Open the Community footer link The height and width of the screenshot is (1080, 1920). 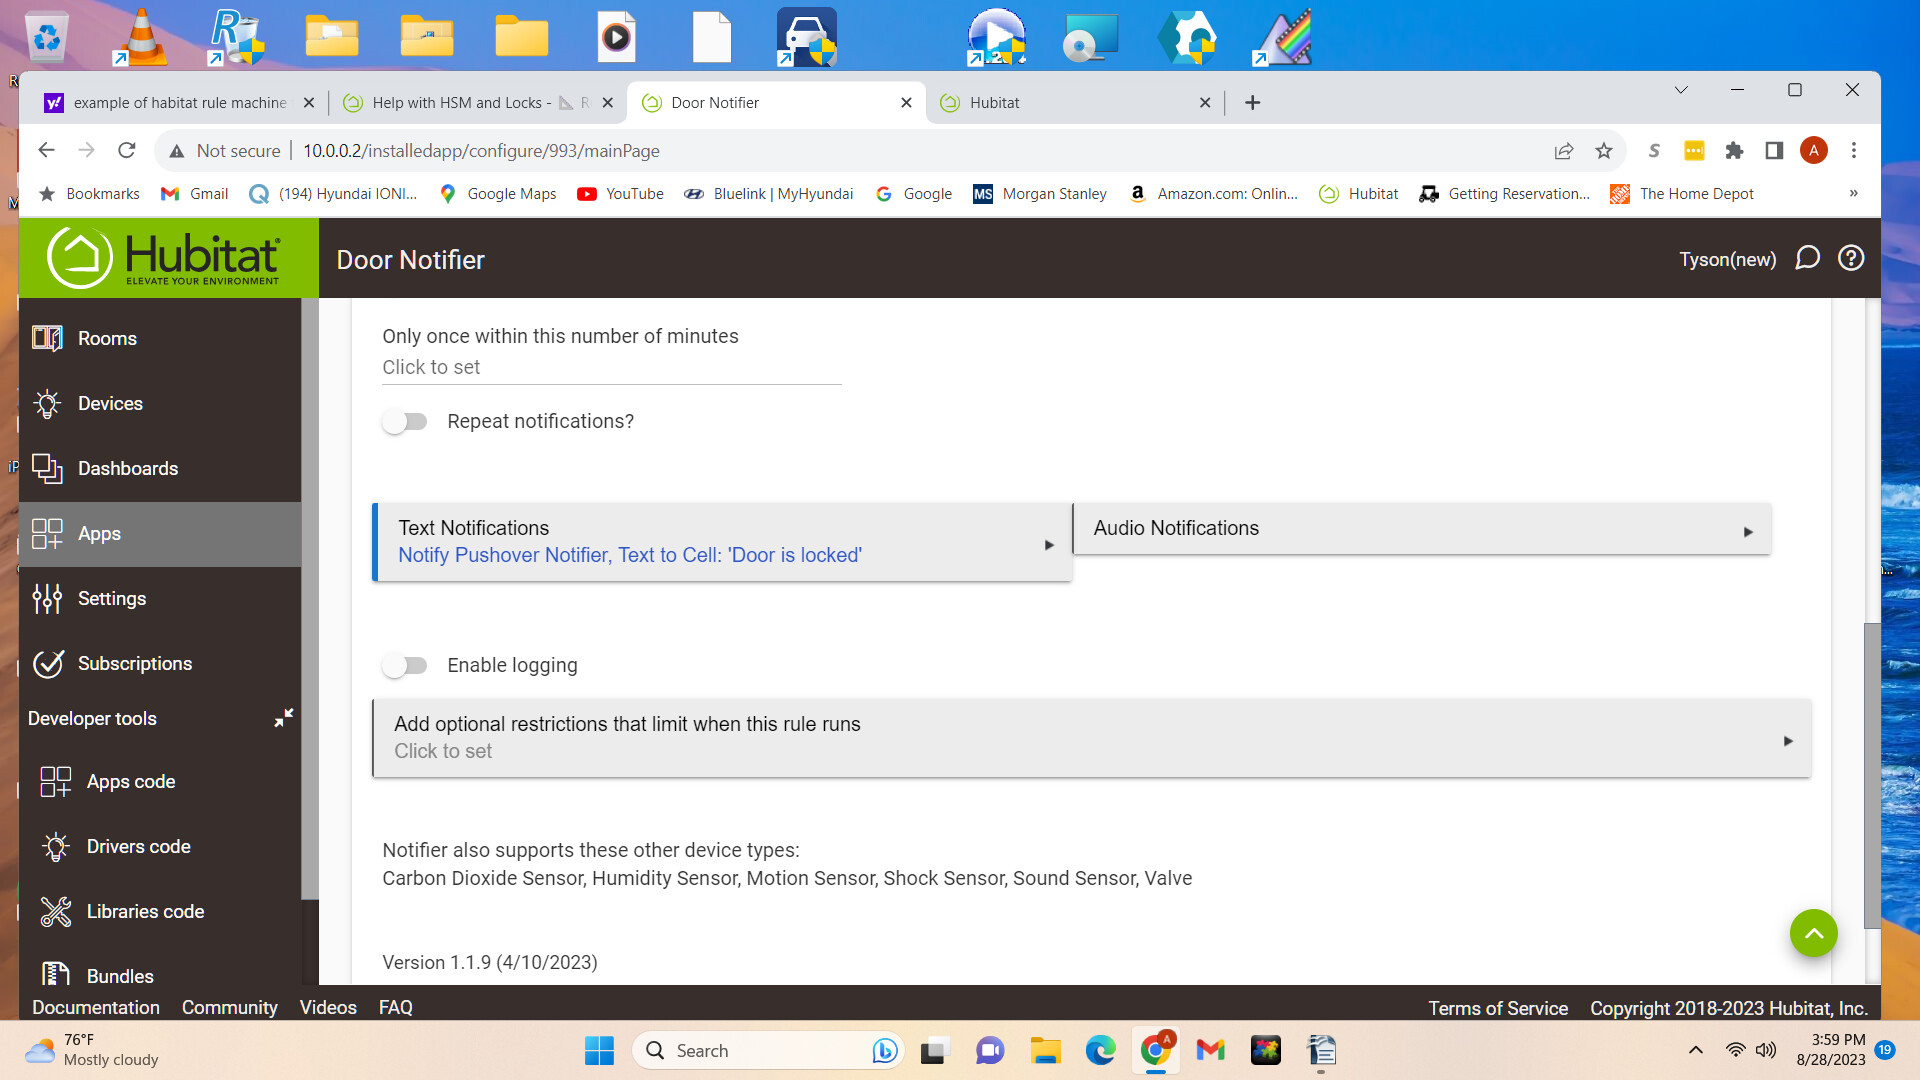point(229,1008)
